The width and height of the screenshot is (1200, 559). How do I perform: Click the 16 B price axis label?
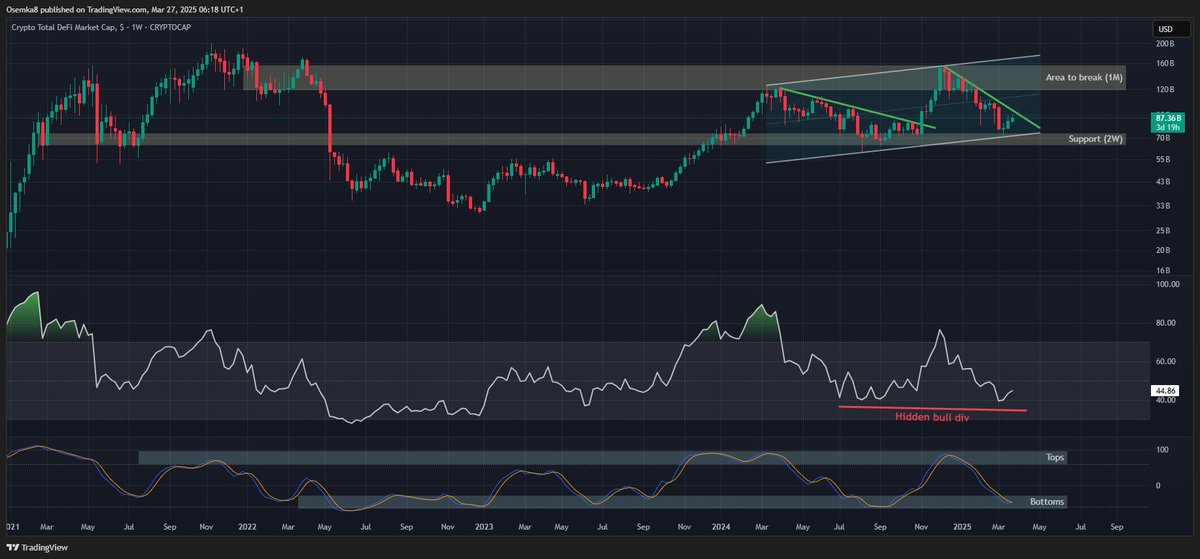[1164, 270]
